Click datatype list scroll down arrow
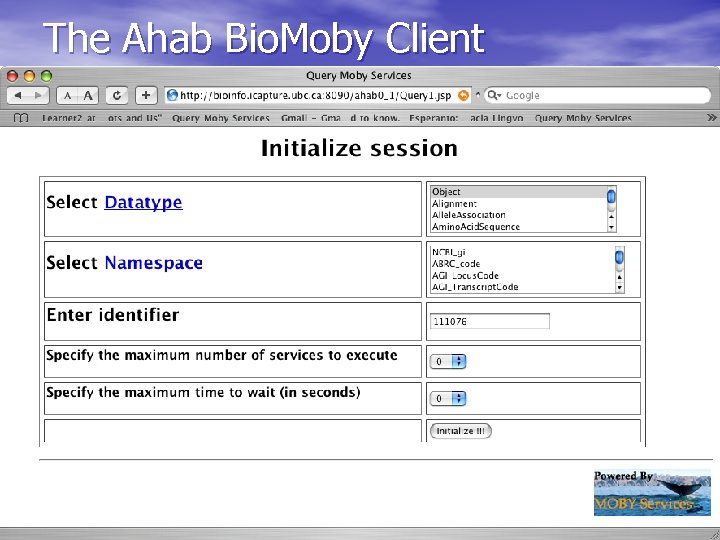 [611, 227]
